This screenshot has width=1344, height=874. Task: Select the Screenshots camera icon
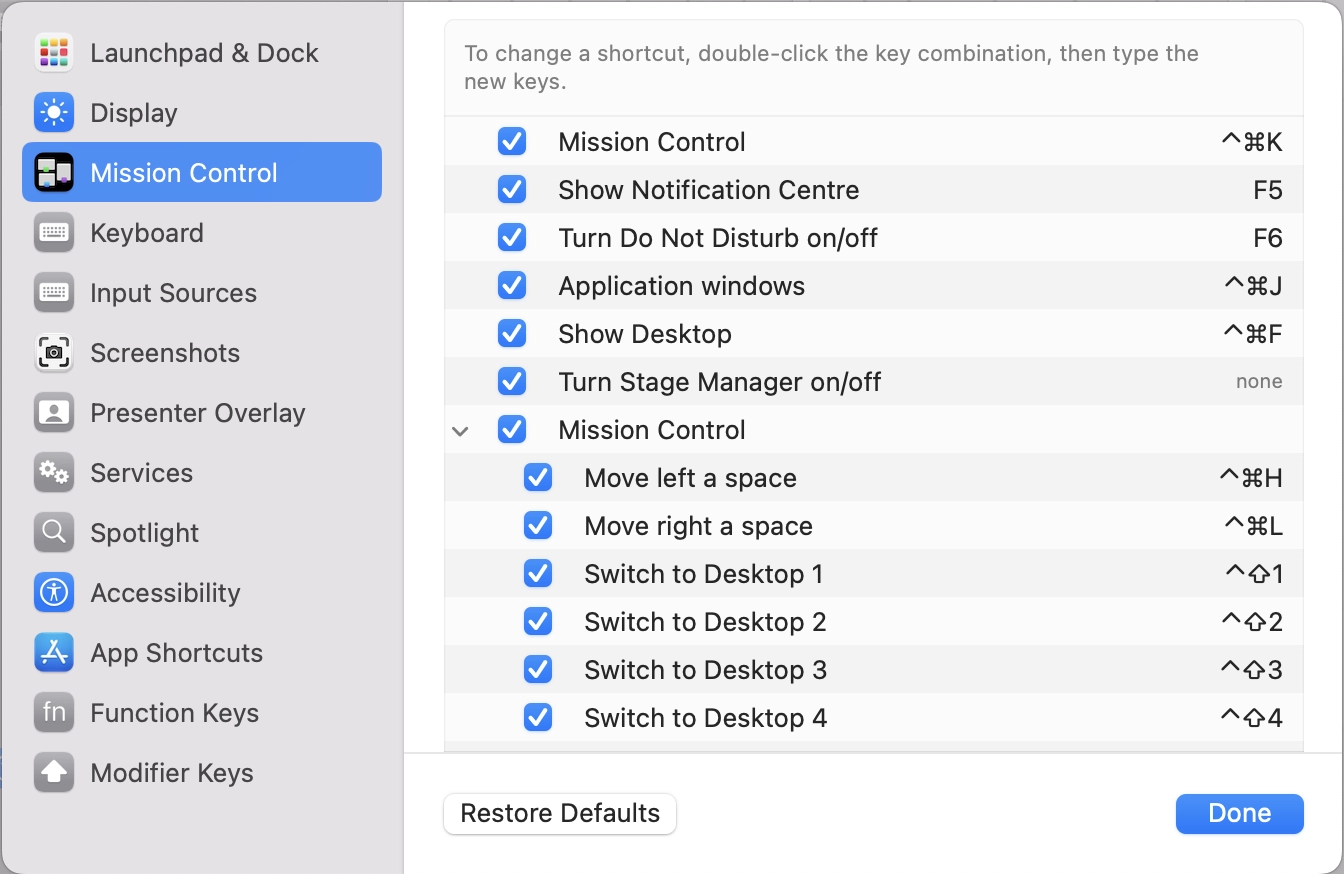click(53, 352)
